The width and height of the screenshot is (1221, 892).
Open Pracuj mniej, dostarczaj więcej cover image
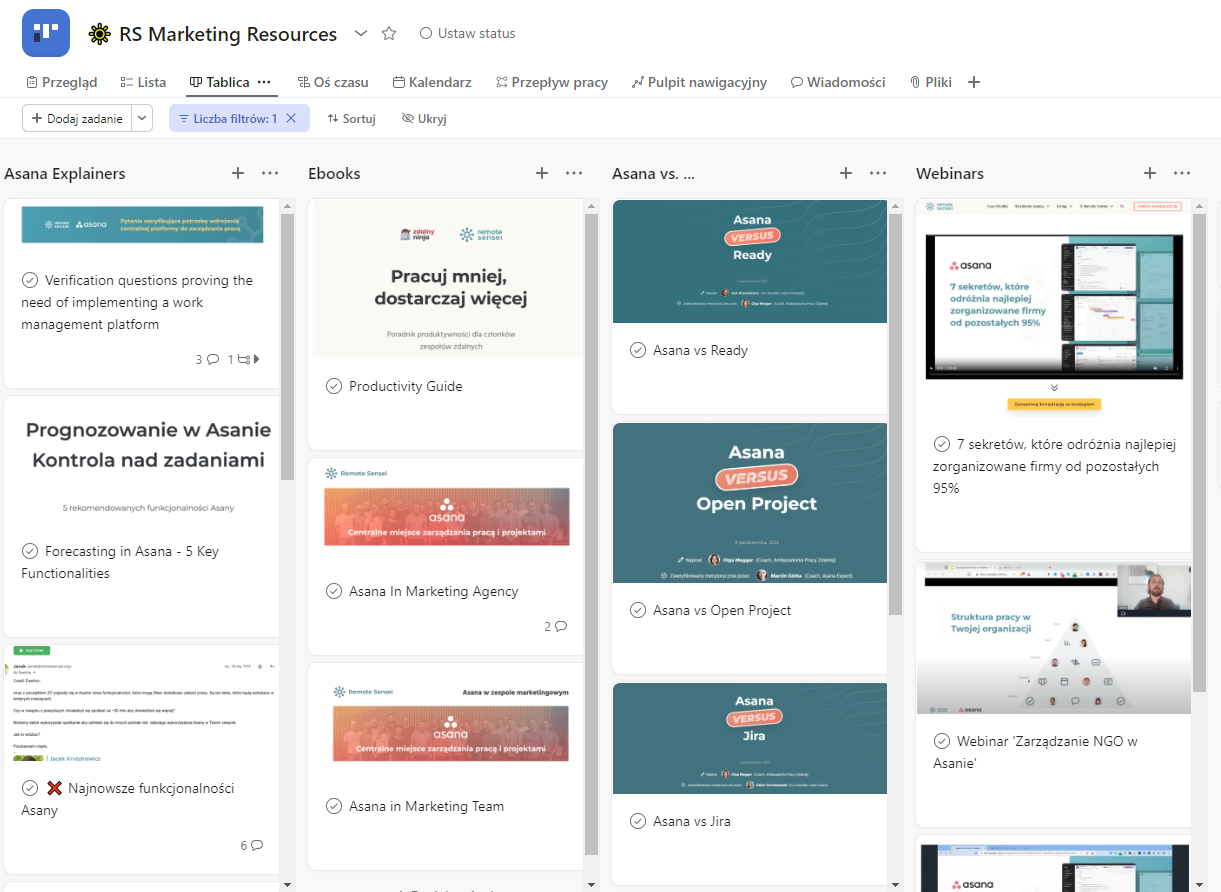448,279
